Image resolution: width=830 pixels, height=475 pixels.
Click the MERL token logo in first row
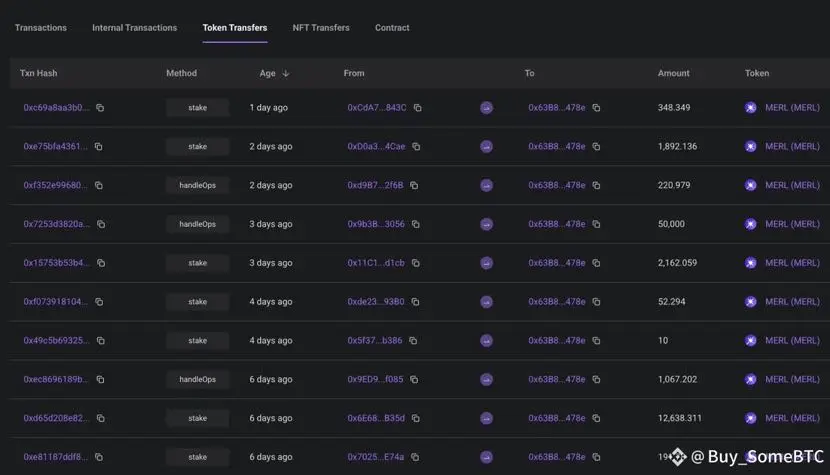(751, 108)
